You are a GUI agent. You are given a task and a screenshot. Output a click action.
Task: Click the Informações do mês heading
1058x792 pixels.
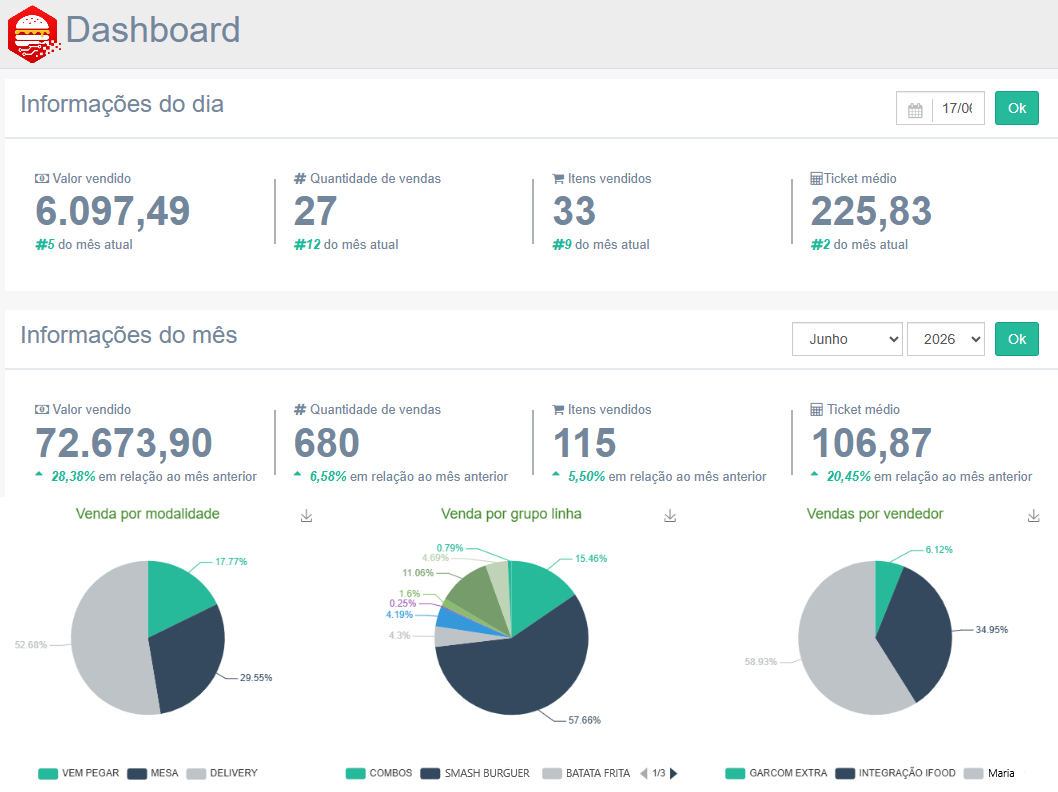tap(129, 335)
